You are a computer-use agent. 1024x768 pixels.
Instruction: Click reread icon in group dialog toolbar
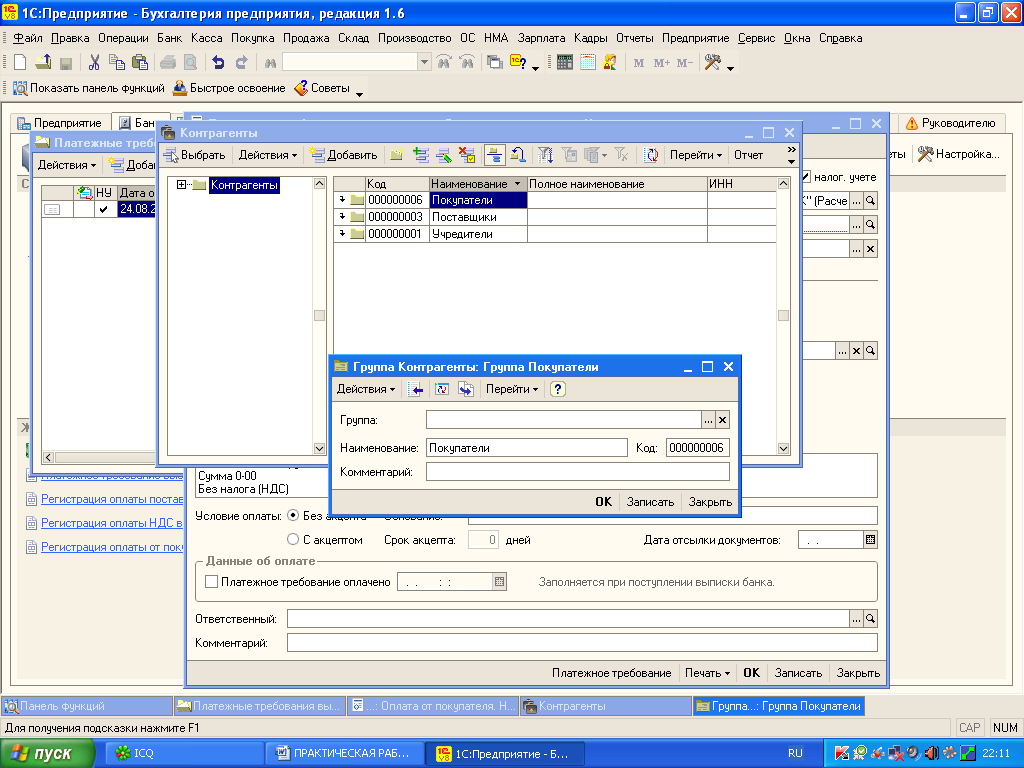[x=442, y=389]
